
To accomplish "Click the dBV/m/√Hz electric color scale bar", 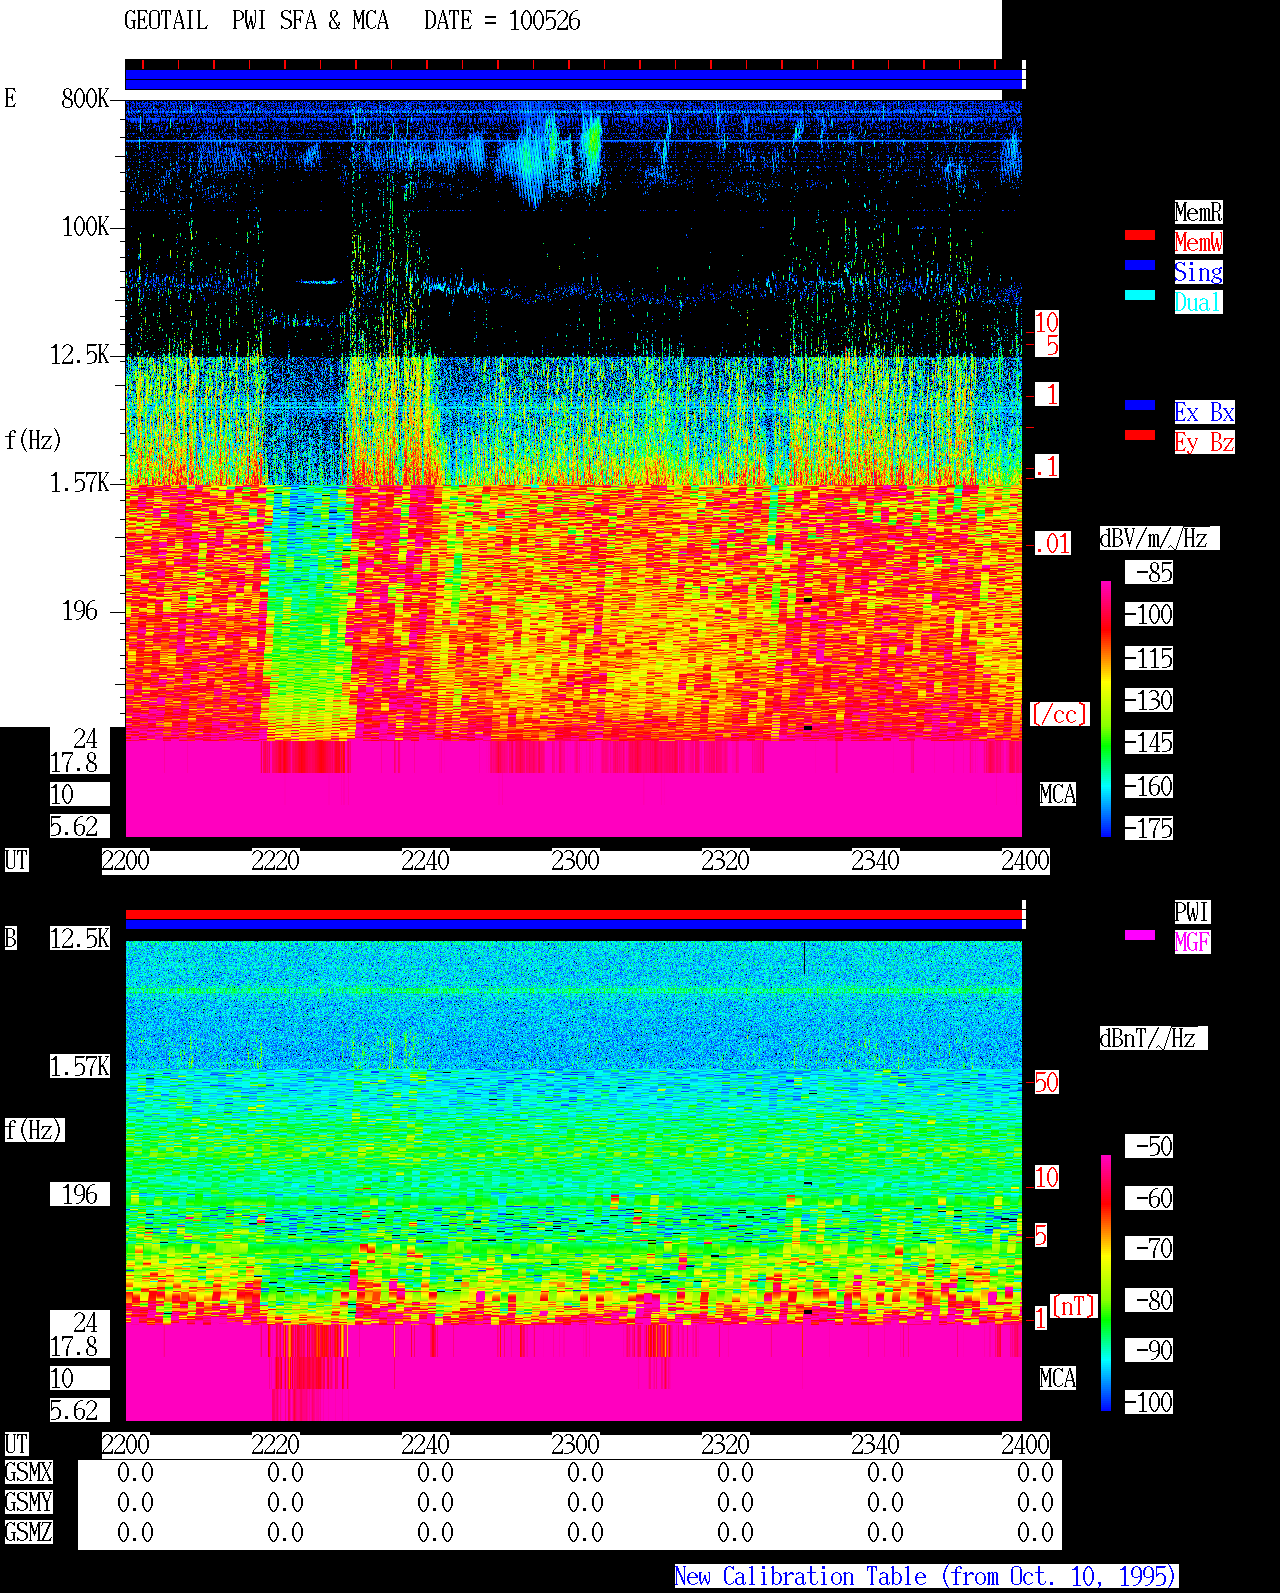I will (1106, 708).
